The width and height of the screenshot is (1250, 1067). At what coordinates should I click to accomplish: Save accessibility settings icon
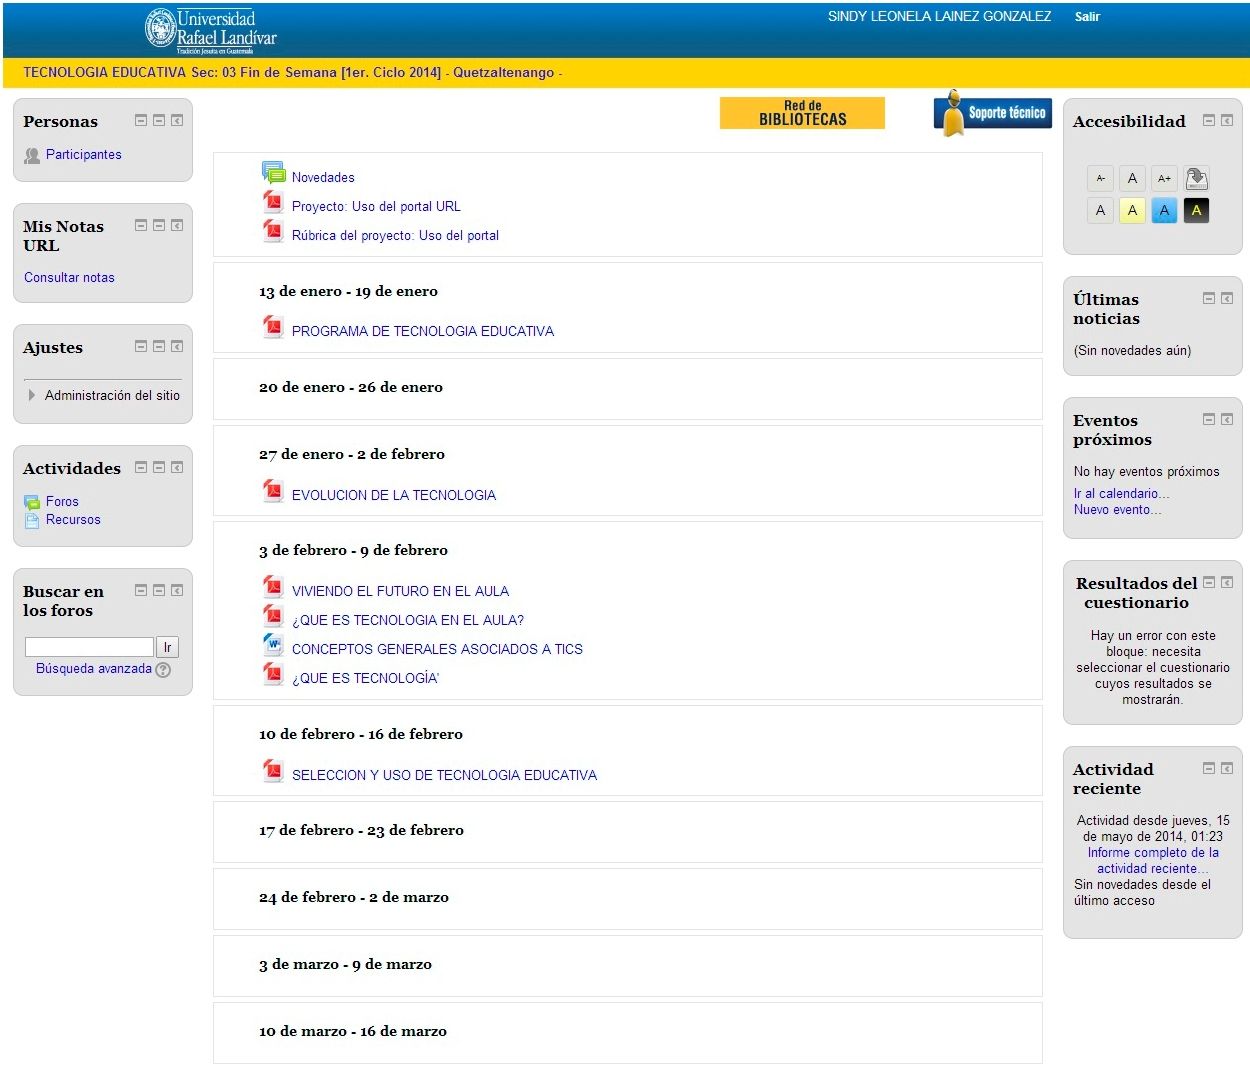tap(1196, 178)
